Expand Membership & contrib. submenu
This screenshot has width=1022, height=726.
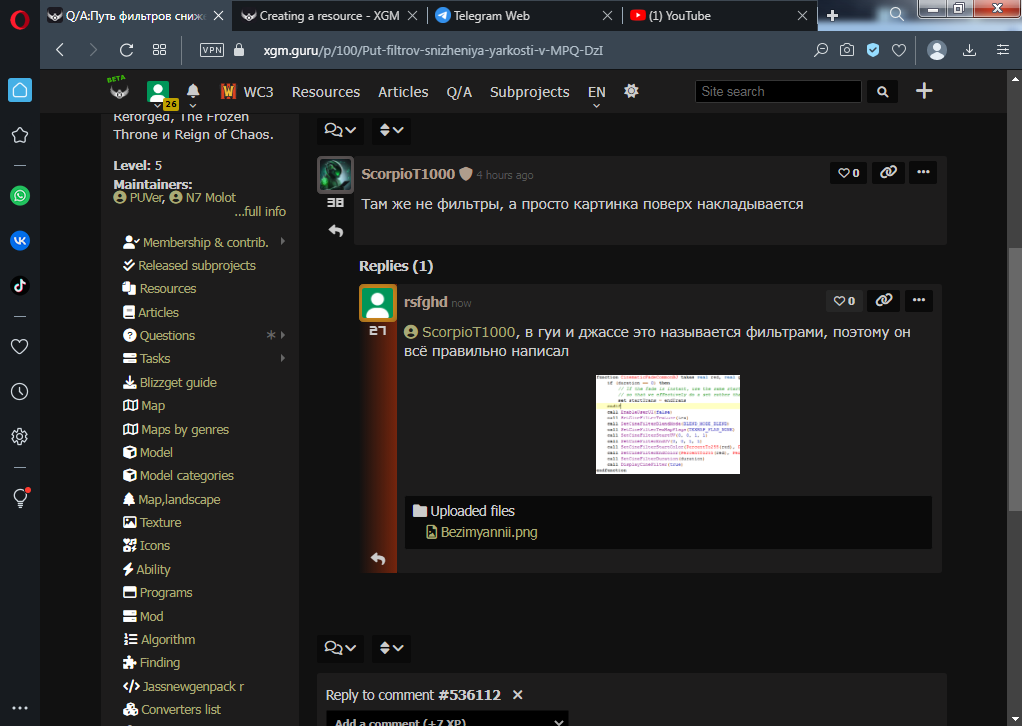pyautogui.click(x=282, y=242)
